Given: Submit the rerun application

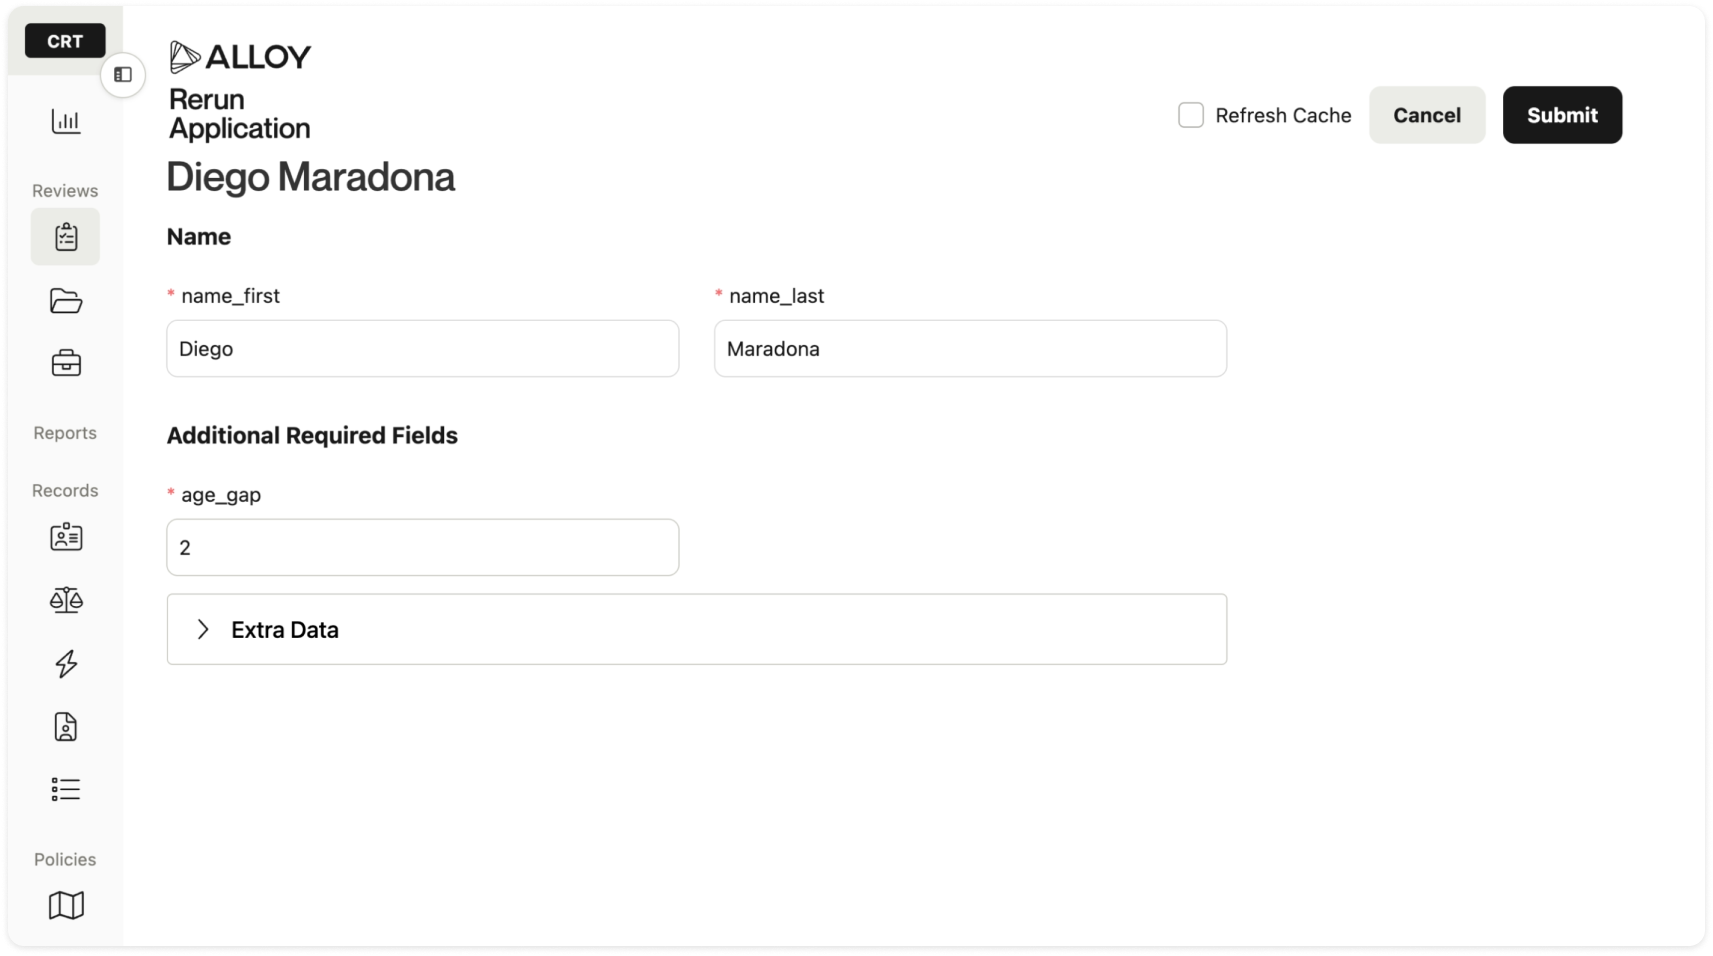Looking at the screenshot, I should (1562, 115).
